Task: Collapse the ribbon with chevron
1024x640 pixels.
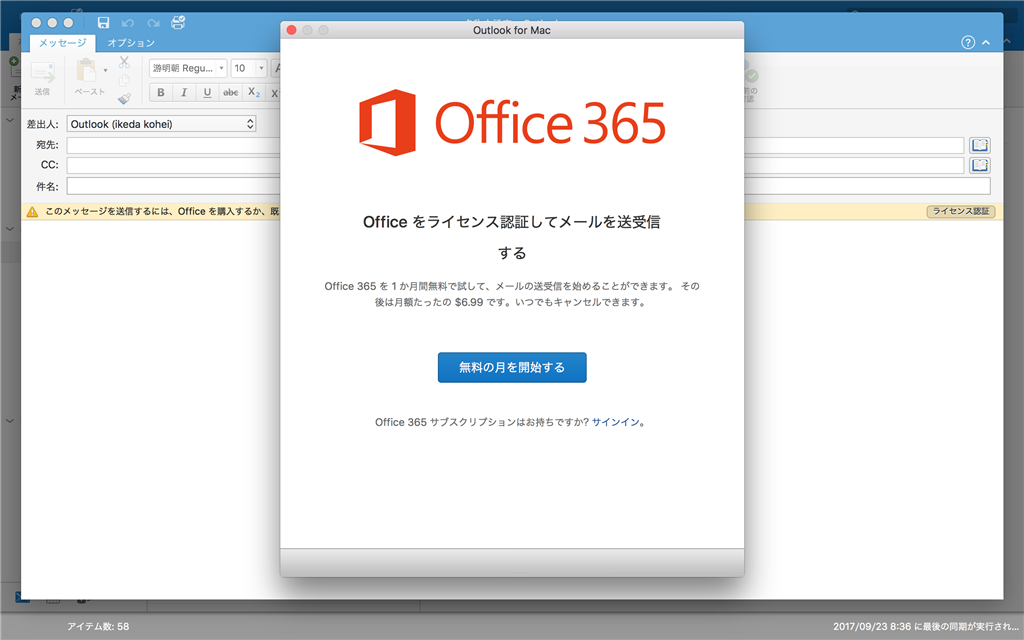Action: 986,42
